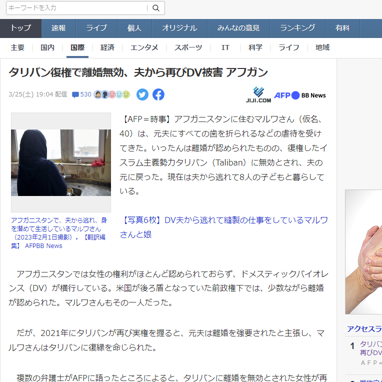Open the AFP BB News logo
382x382 pixels.
point(300,95)
